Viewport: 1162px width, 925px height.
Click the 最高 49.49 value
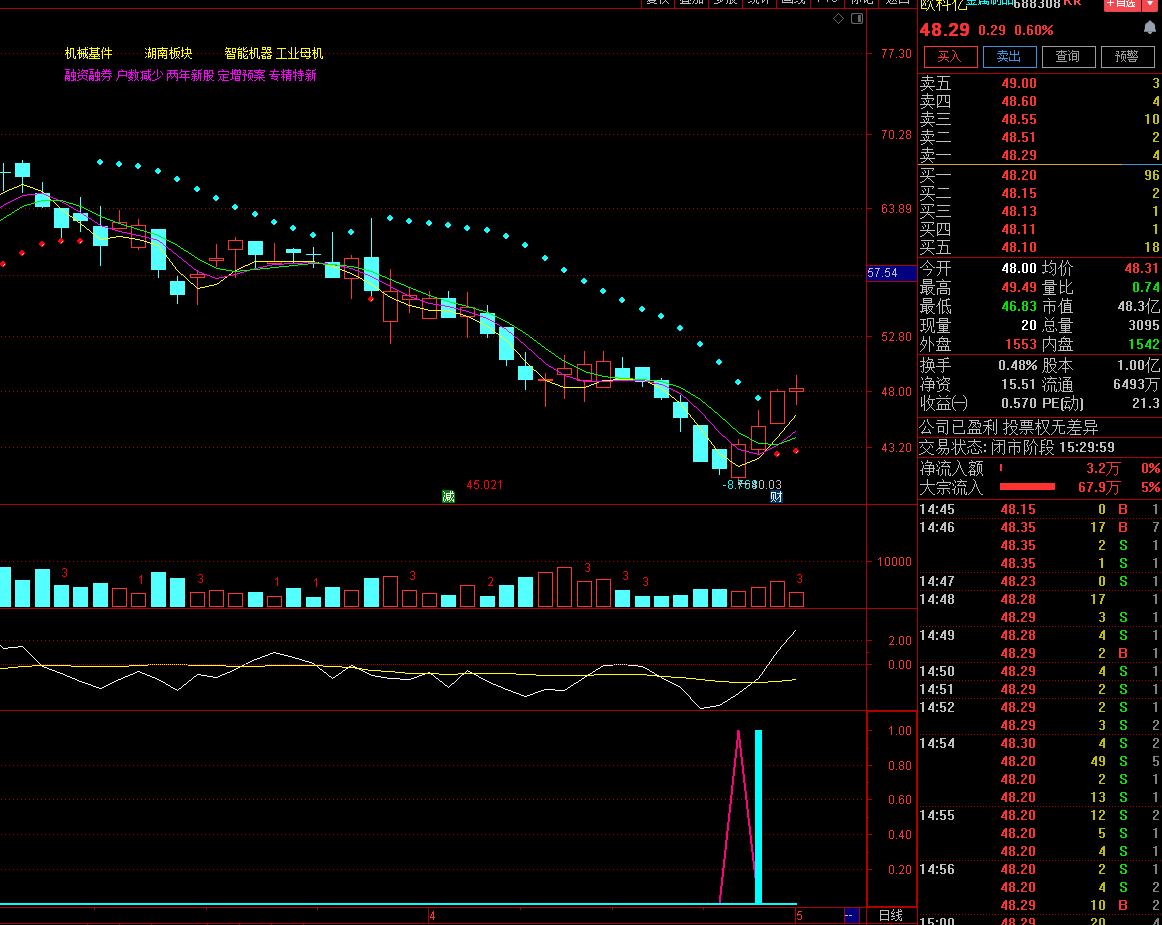[1019, 288]
